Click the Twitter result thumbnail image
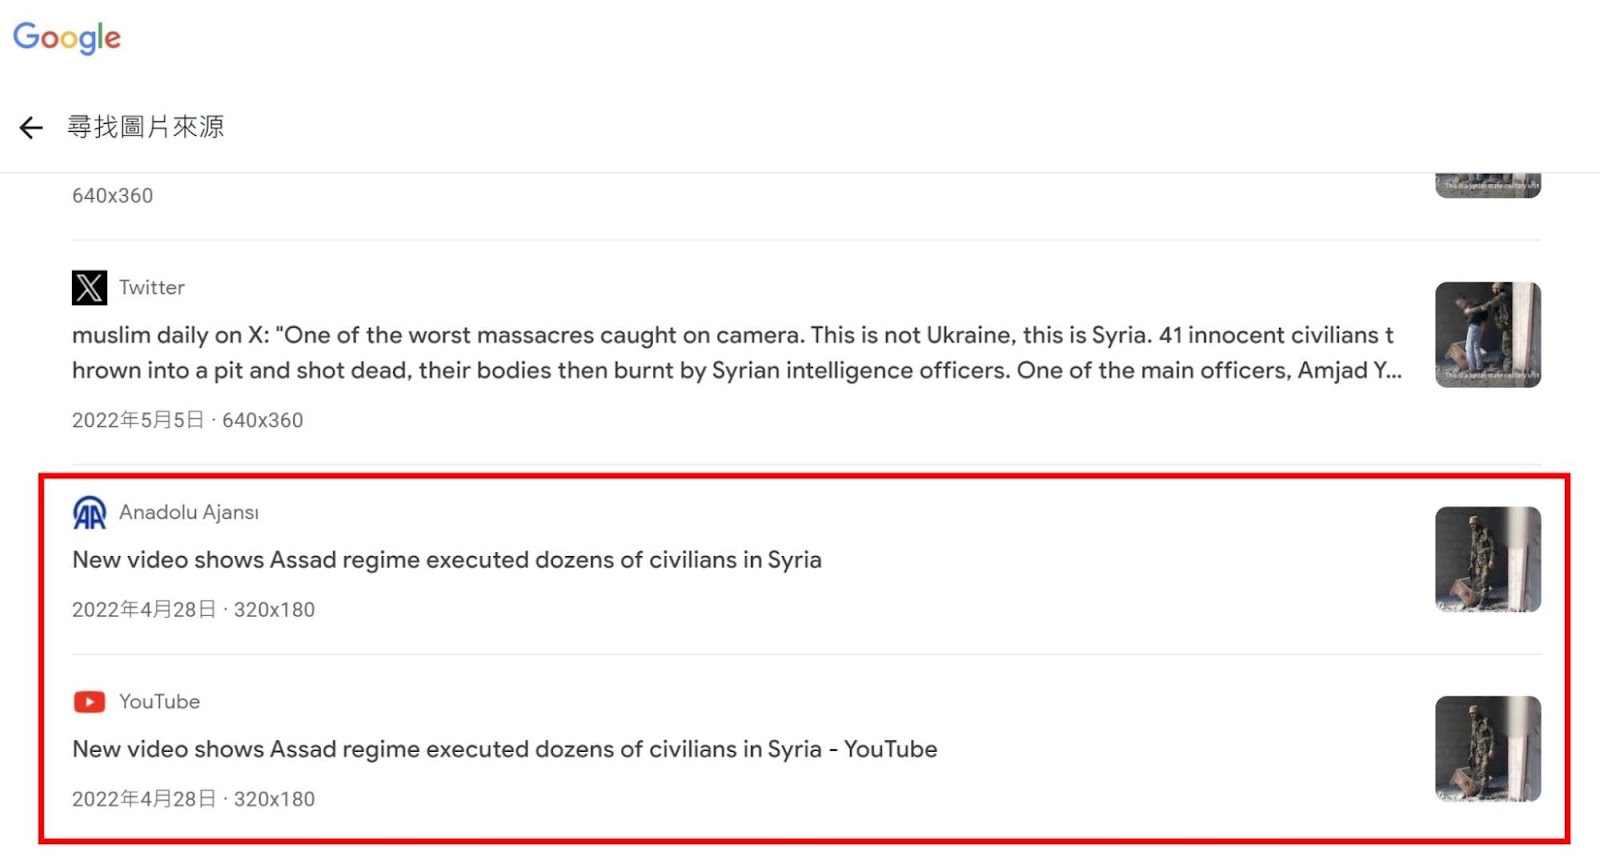The height and width of the screenshot is (864, 1600). coord(1487,335)
